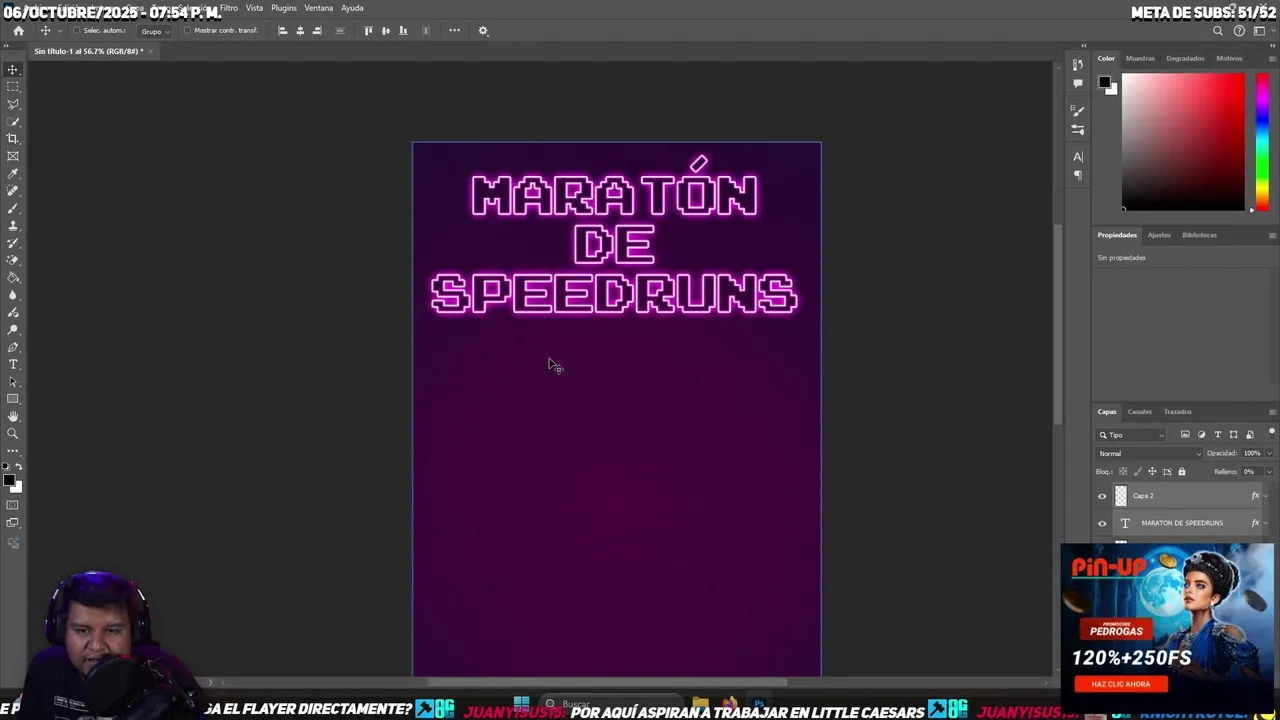Open the Character panel icon
The image size is (1280, 720).
tap(1077, 157)
